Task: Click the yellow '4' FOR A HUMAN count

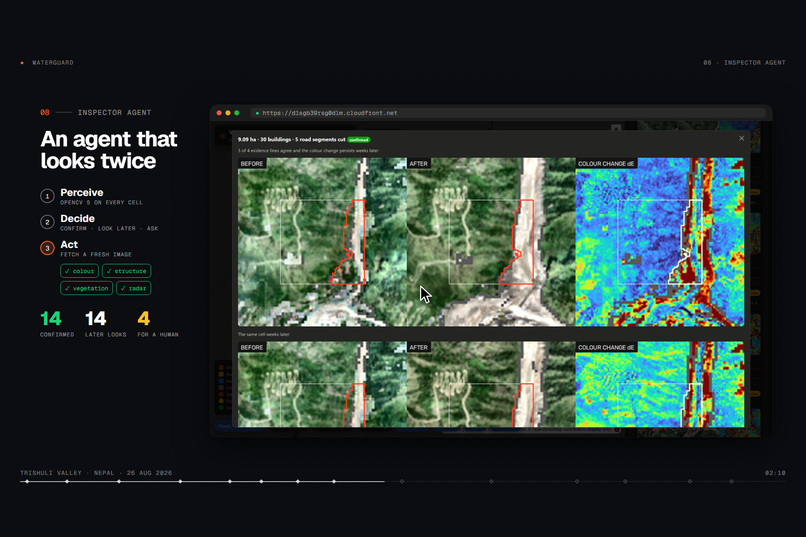Action: [143, 319]
